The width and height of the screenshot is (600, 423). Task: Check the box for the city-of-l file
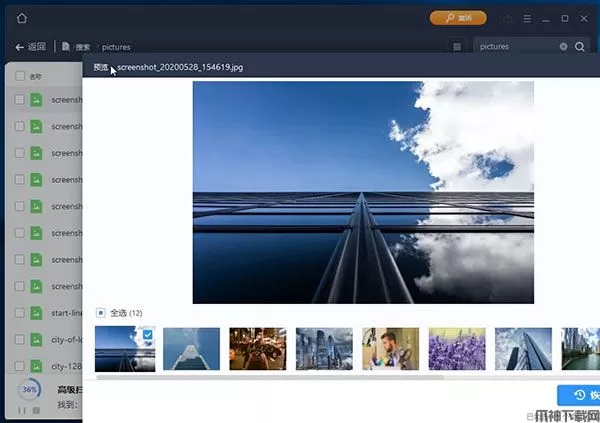pos(20,340)
